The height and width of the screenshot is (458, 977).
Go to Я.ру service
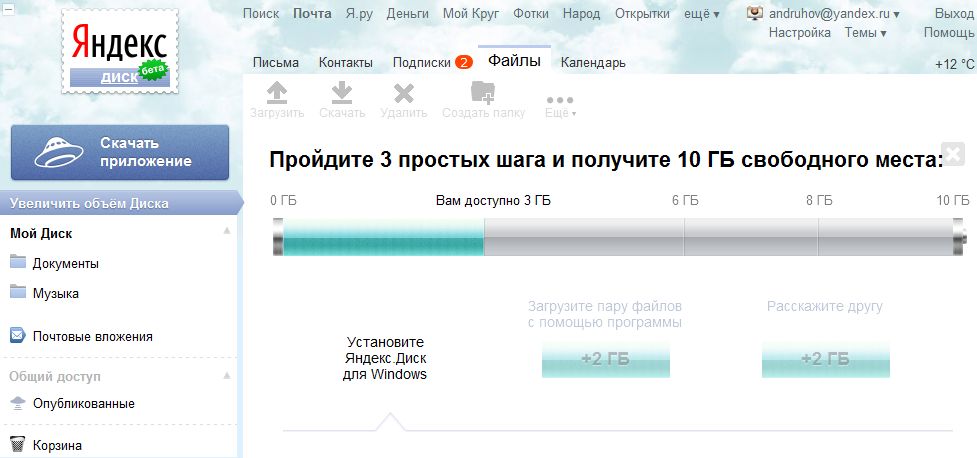[359, 14]
